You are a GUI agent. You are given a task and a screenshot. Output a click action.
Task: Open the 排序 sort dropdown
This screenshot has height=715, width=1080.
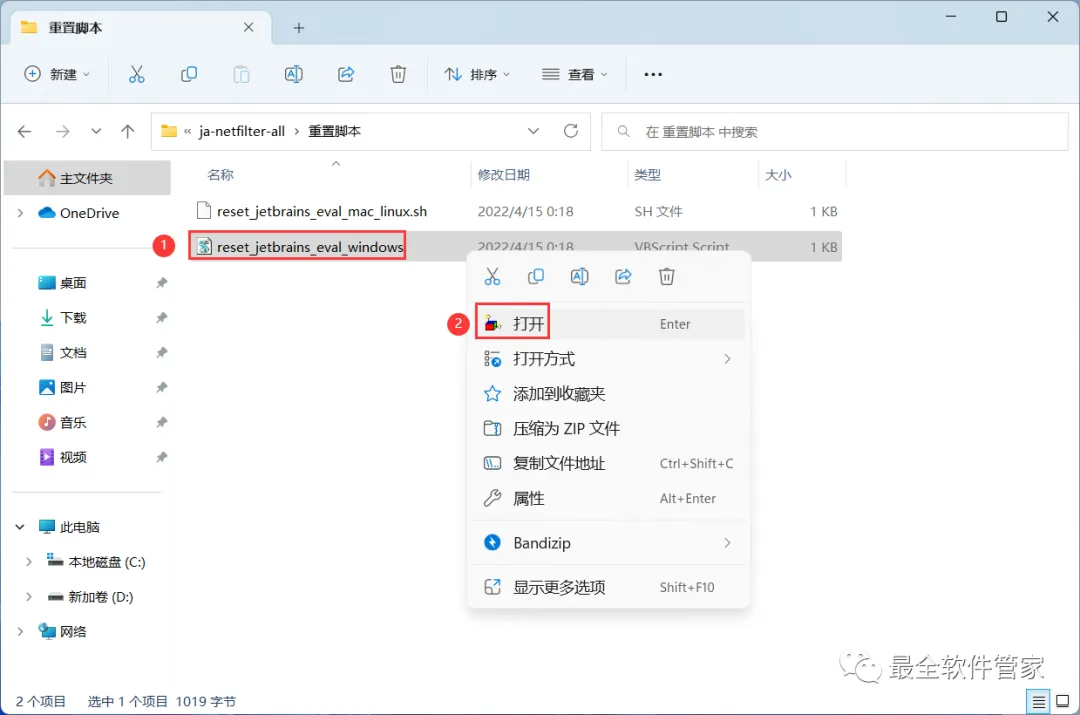point(477,74)
